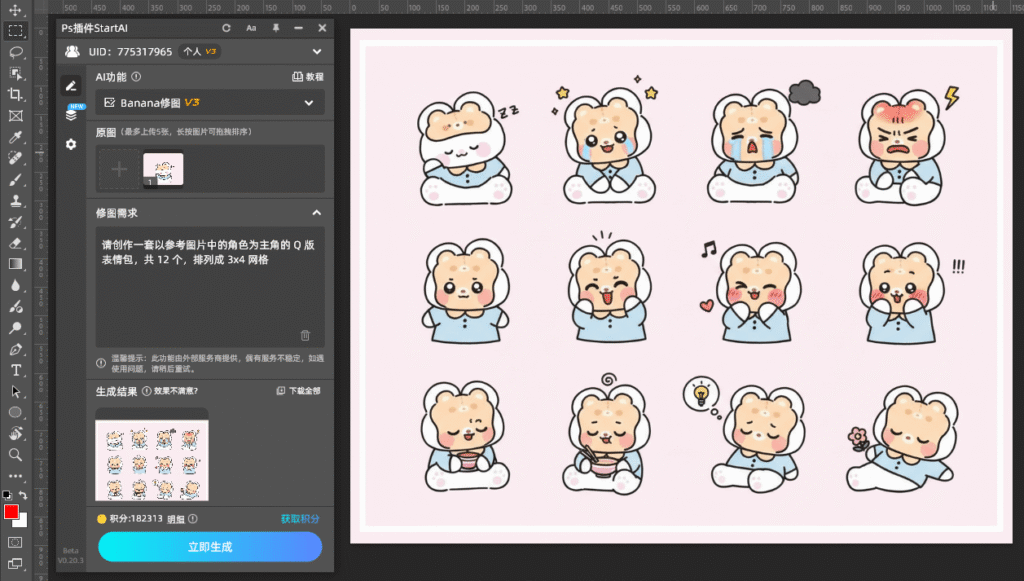Pin the StartAI plugin panel

click(x=276, y=28)
